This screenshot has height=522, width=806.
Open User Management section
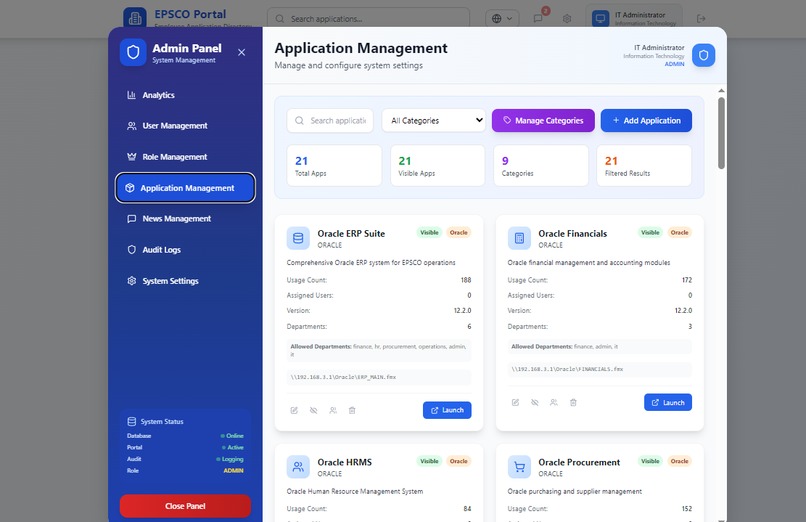coord(185,126)
